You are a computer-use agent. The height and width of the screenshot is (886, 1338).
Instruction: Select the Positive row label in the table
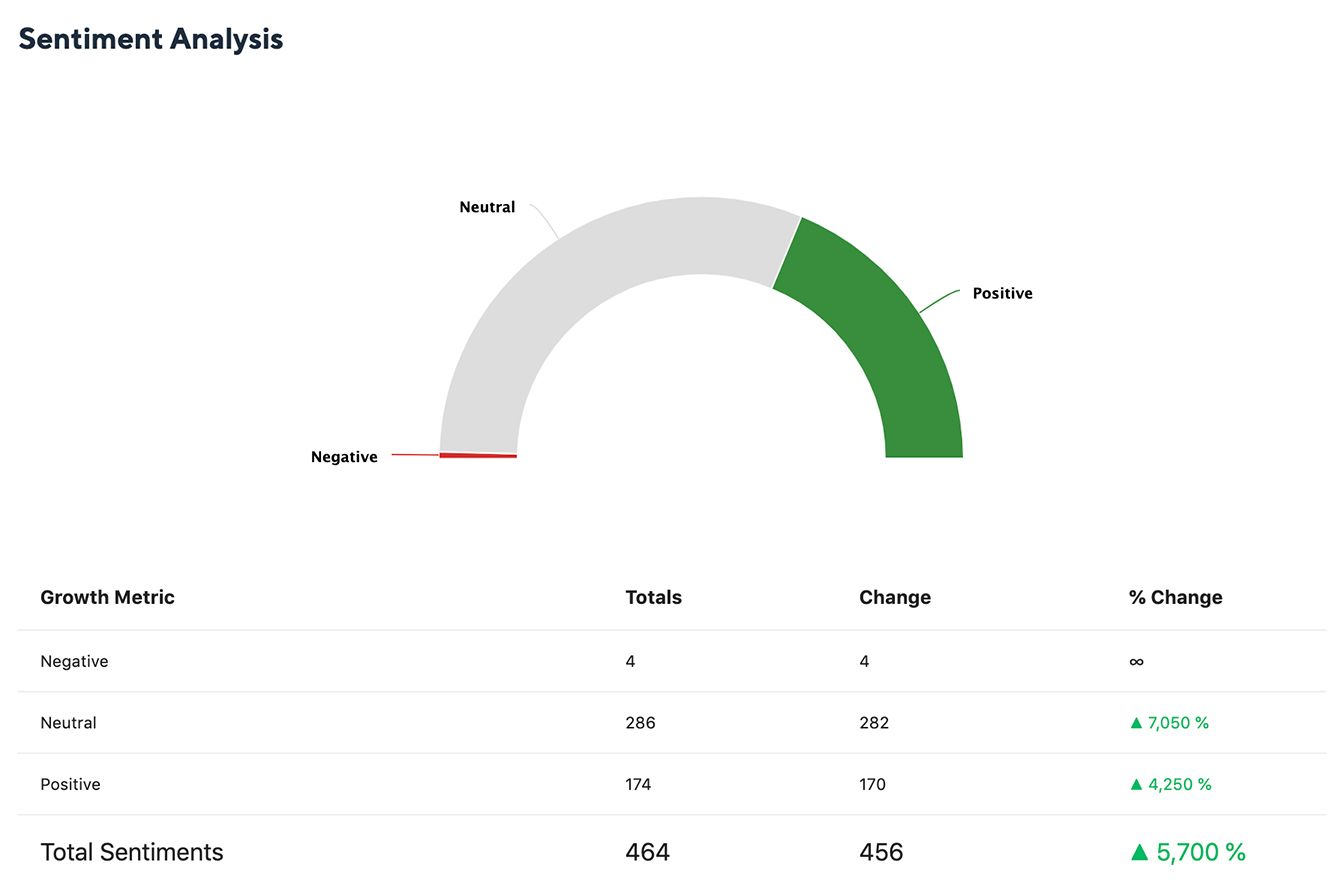[x=70, y=784]
